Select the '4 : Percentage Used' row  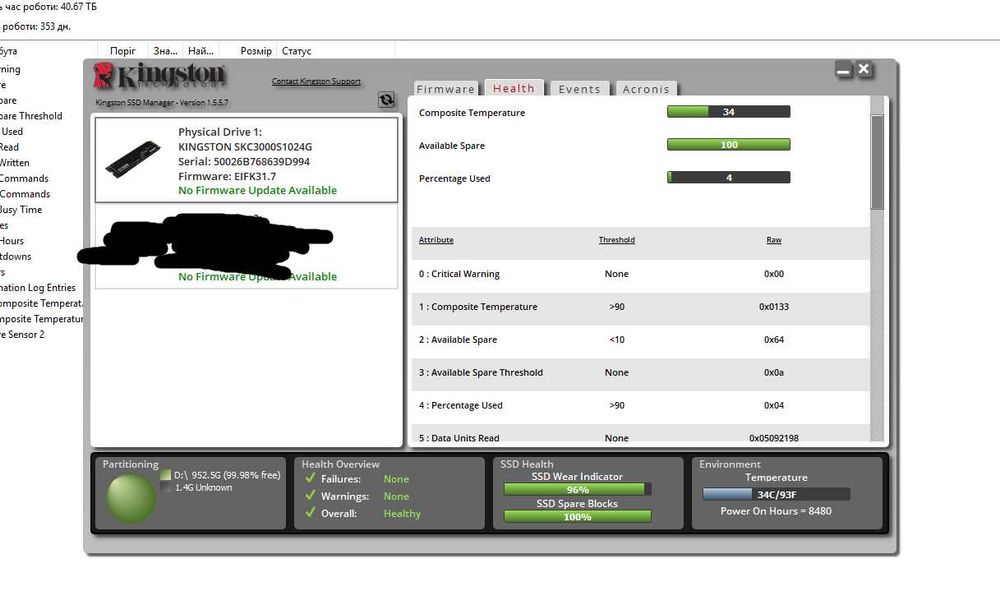click(641, 406)
